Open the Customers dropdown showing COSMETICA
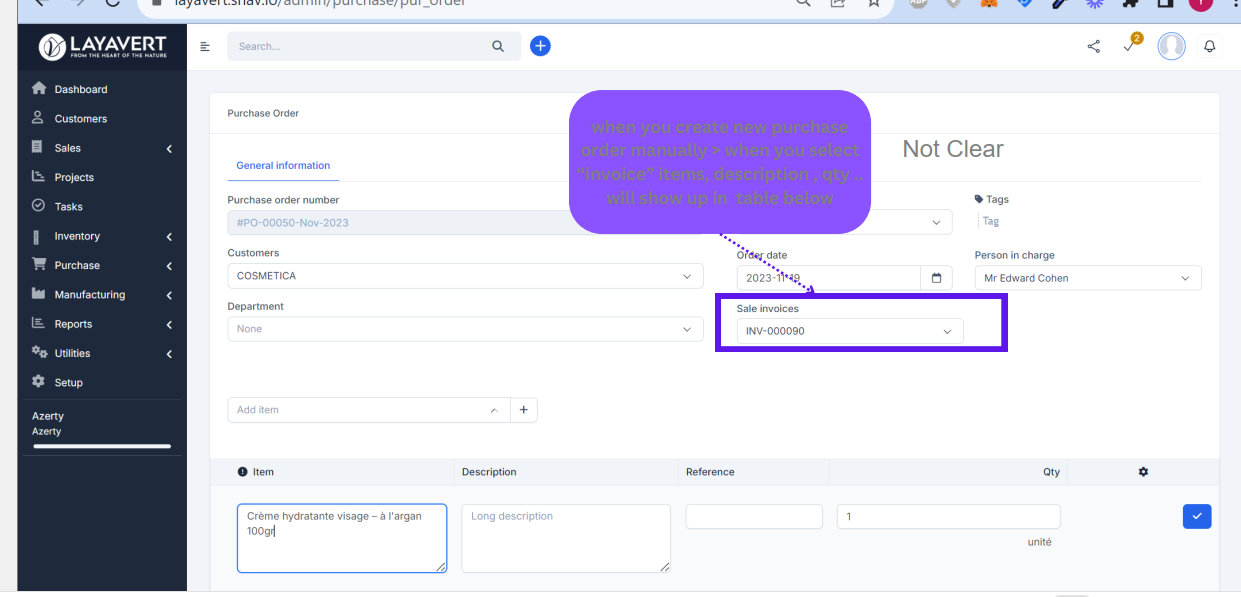 pyautogui.click(x=465, y=276)
